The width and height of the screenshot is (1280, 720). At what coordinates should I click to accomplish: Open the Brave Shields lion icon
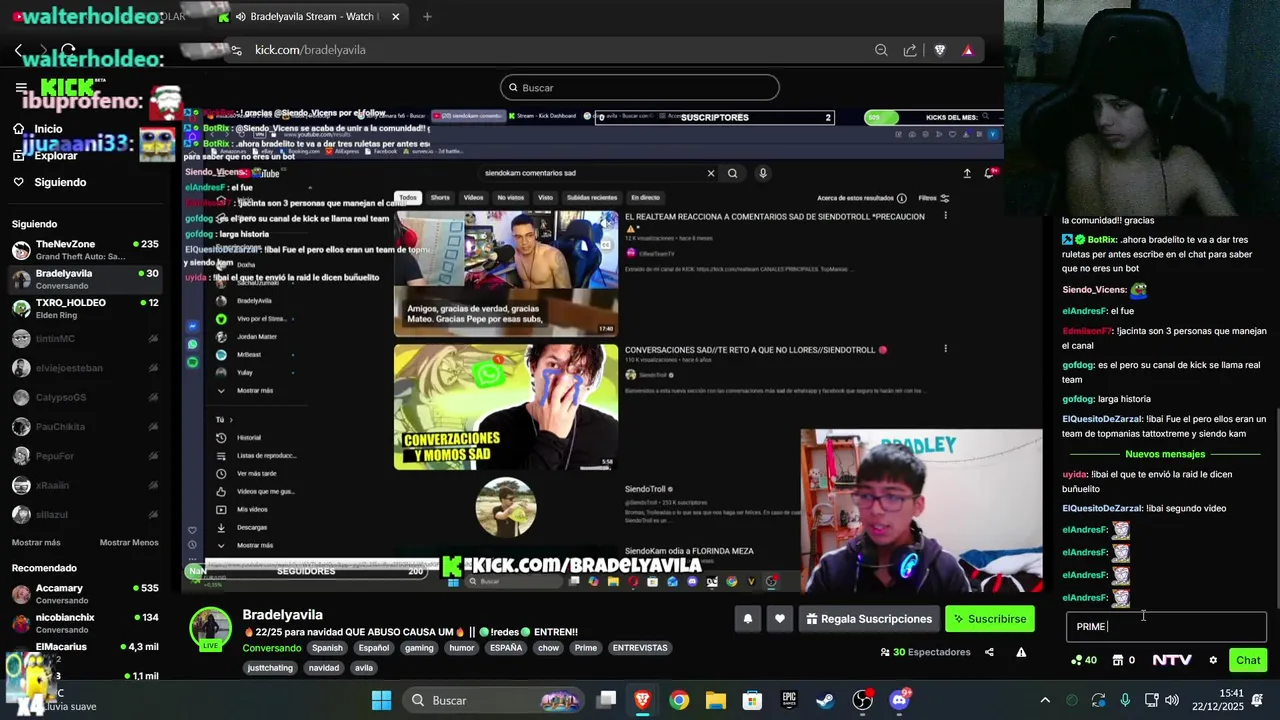point(939,50)
